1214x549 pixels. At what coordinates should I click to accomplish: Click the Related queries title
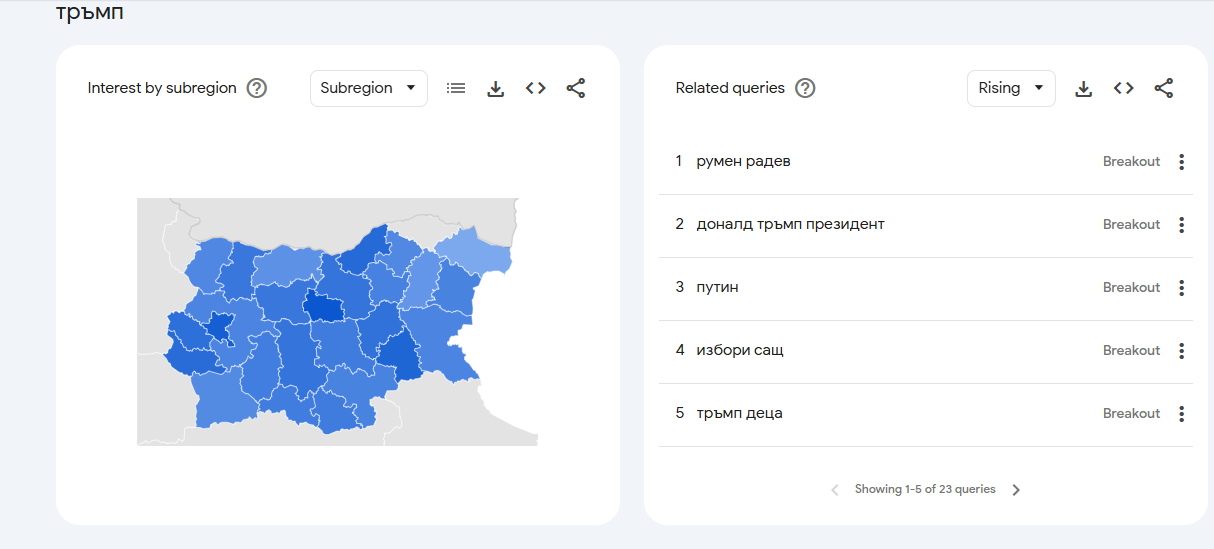tap(730, 88)
